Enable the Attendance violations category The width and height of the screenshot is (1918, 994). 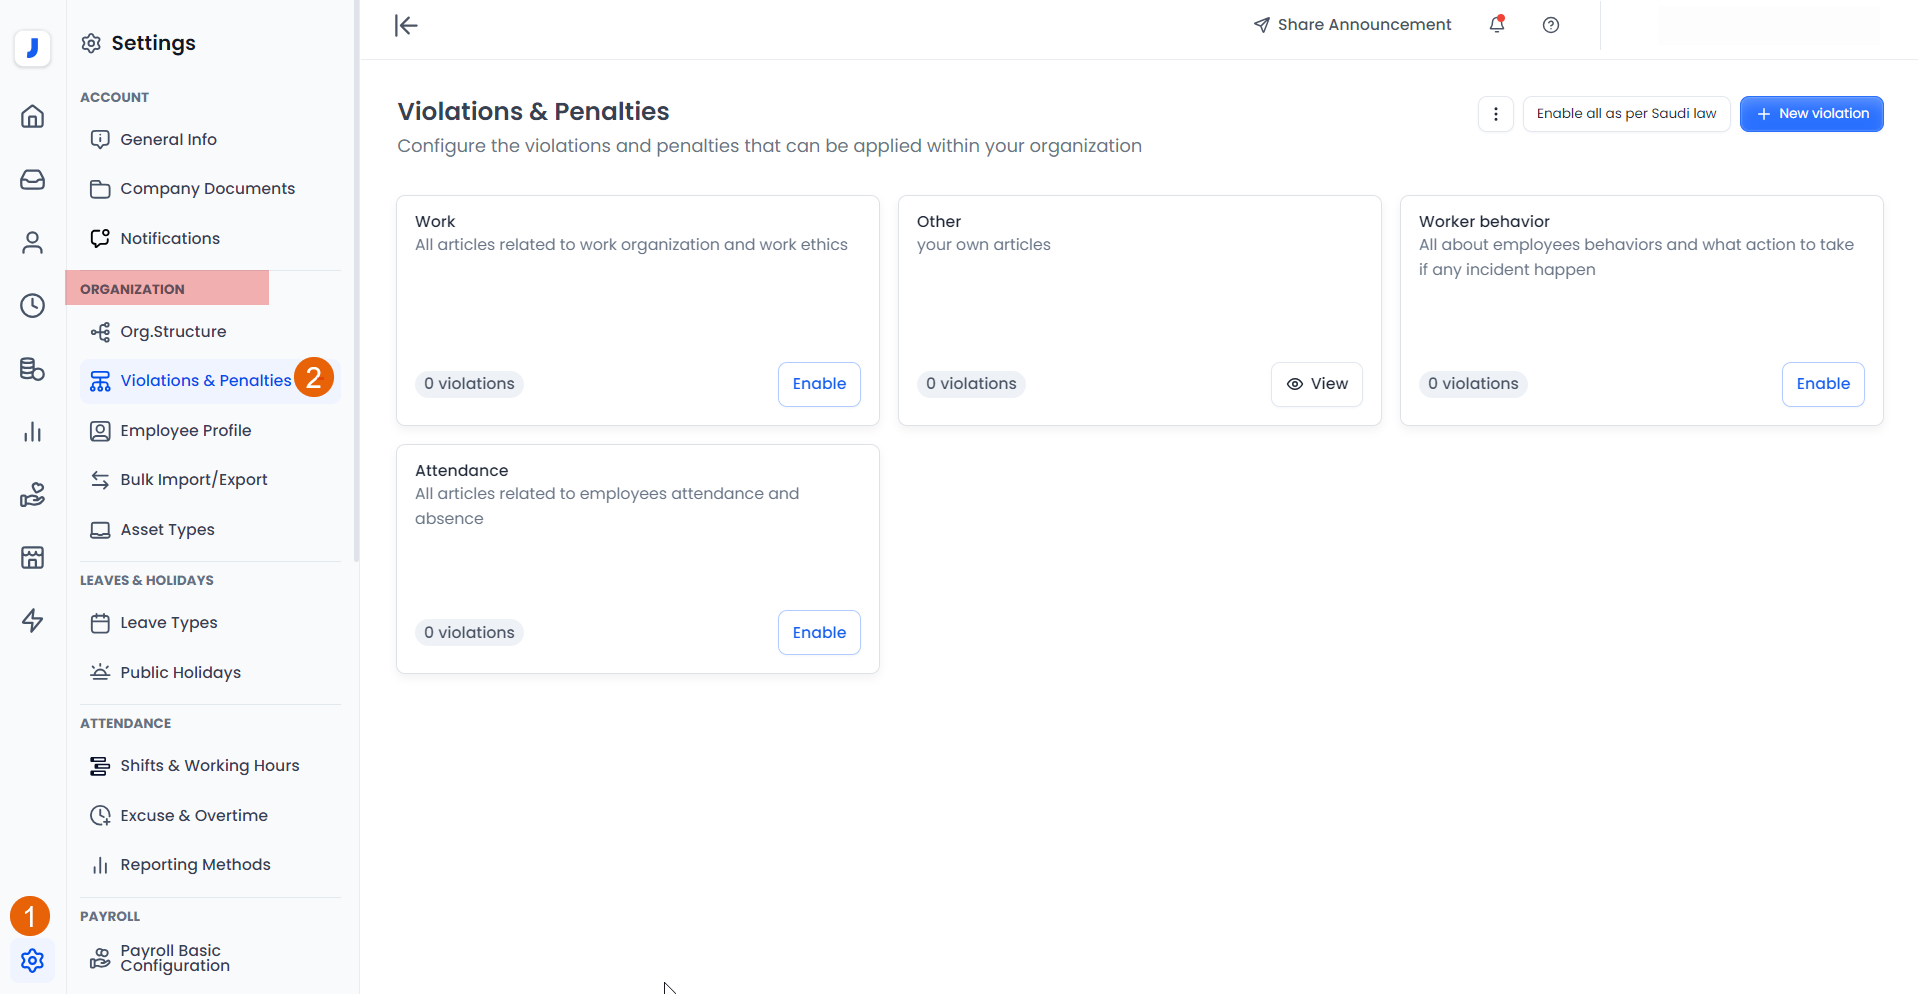click(x=818, y=633)
